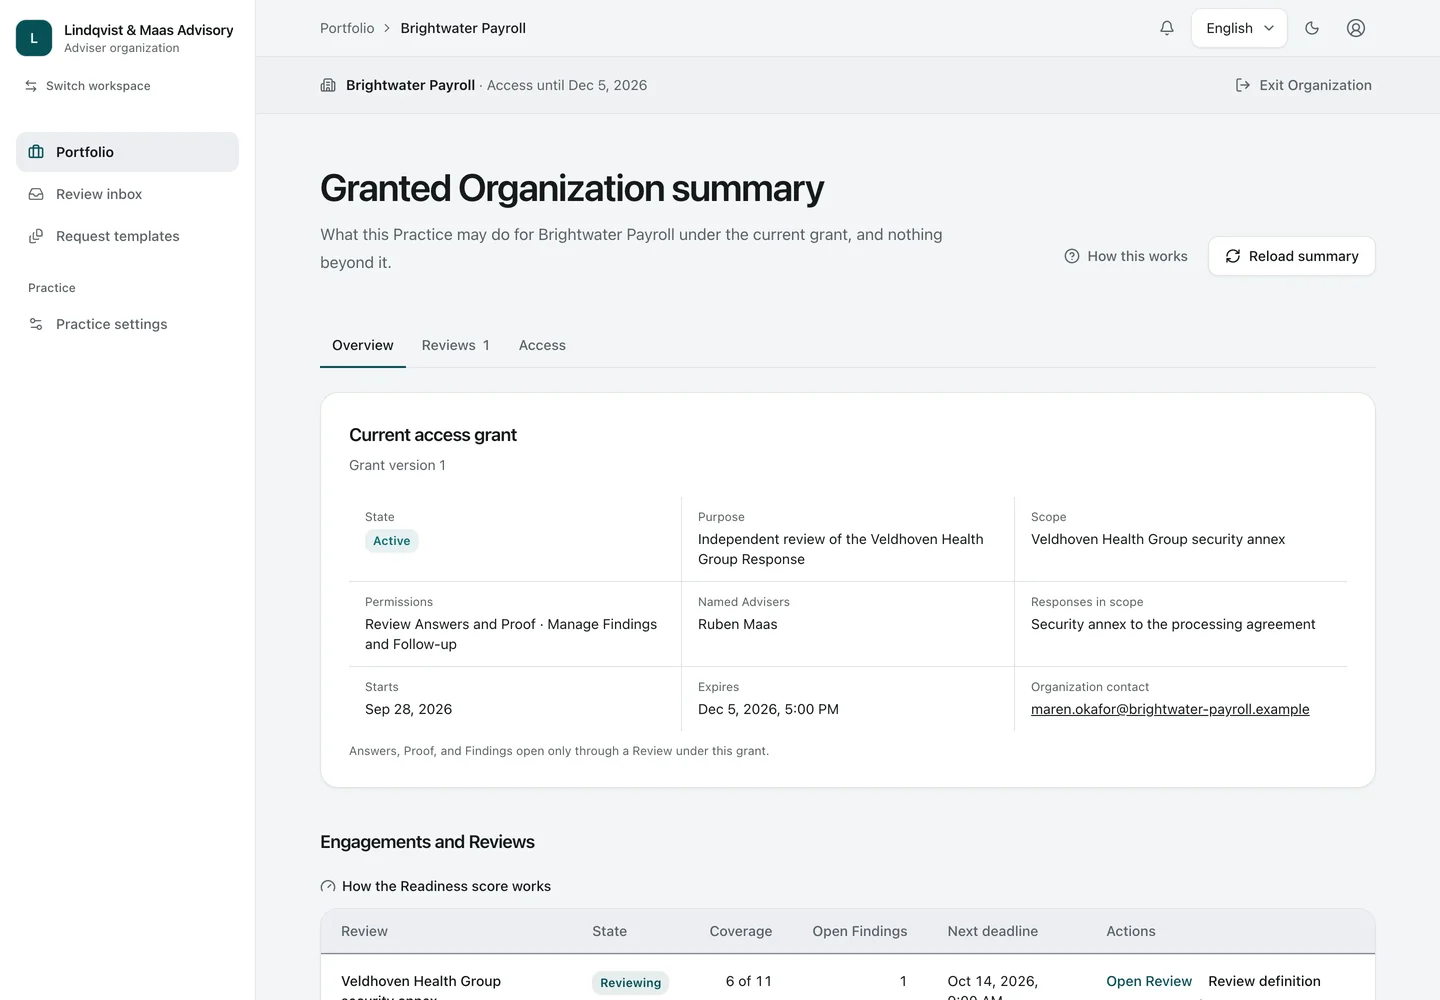
Task: Email maren.okafor@brightwater-payroll.example contact link
Action: (x=1170, y=709)
